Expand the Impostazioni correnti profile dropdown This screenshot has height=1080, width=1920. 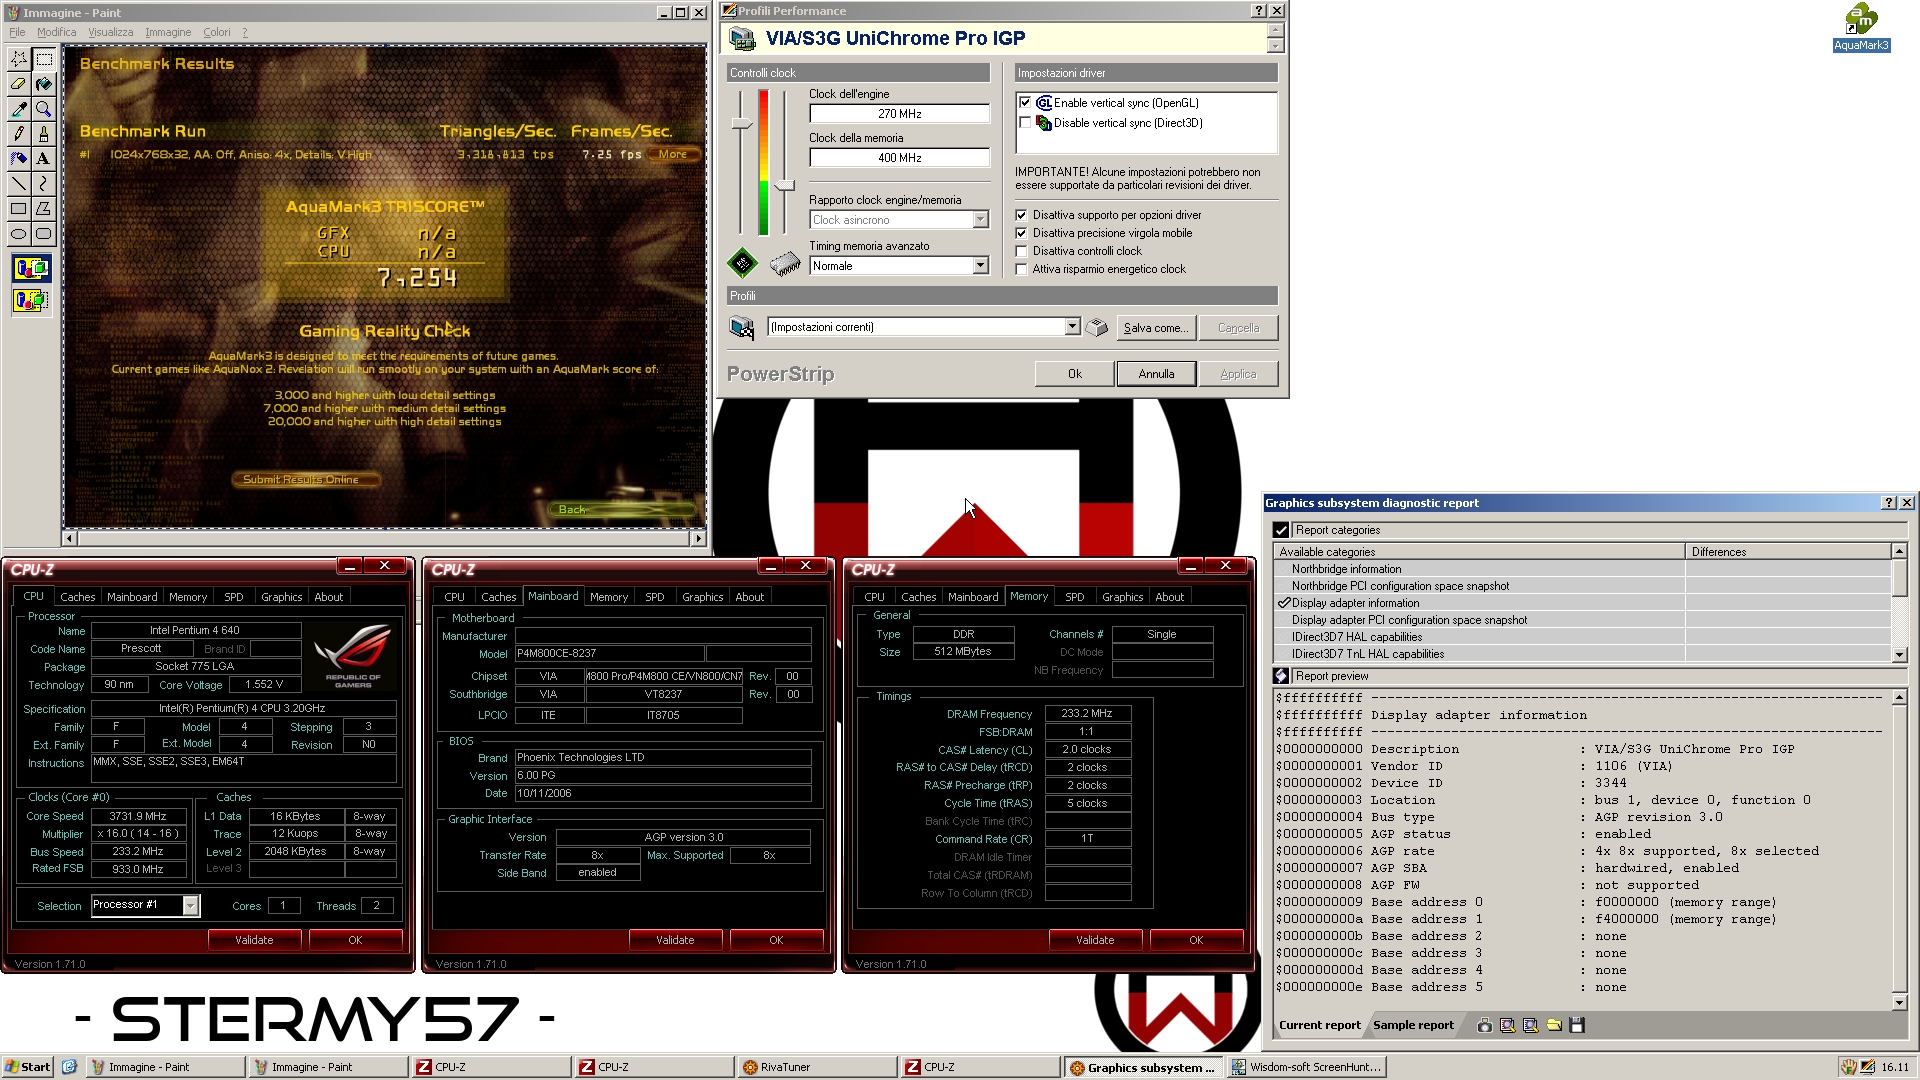[1072, 327]
